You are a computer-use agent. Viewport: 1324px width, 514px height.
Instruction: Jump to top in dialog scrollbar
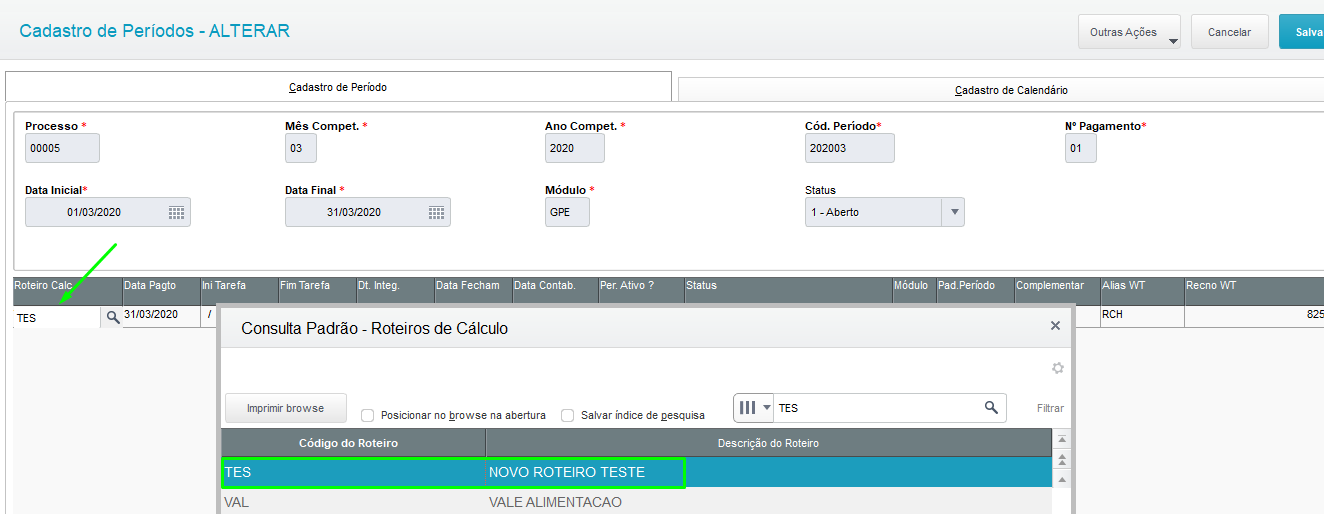[1062, 440]
